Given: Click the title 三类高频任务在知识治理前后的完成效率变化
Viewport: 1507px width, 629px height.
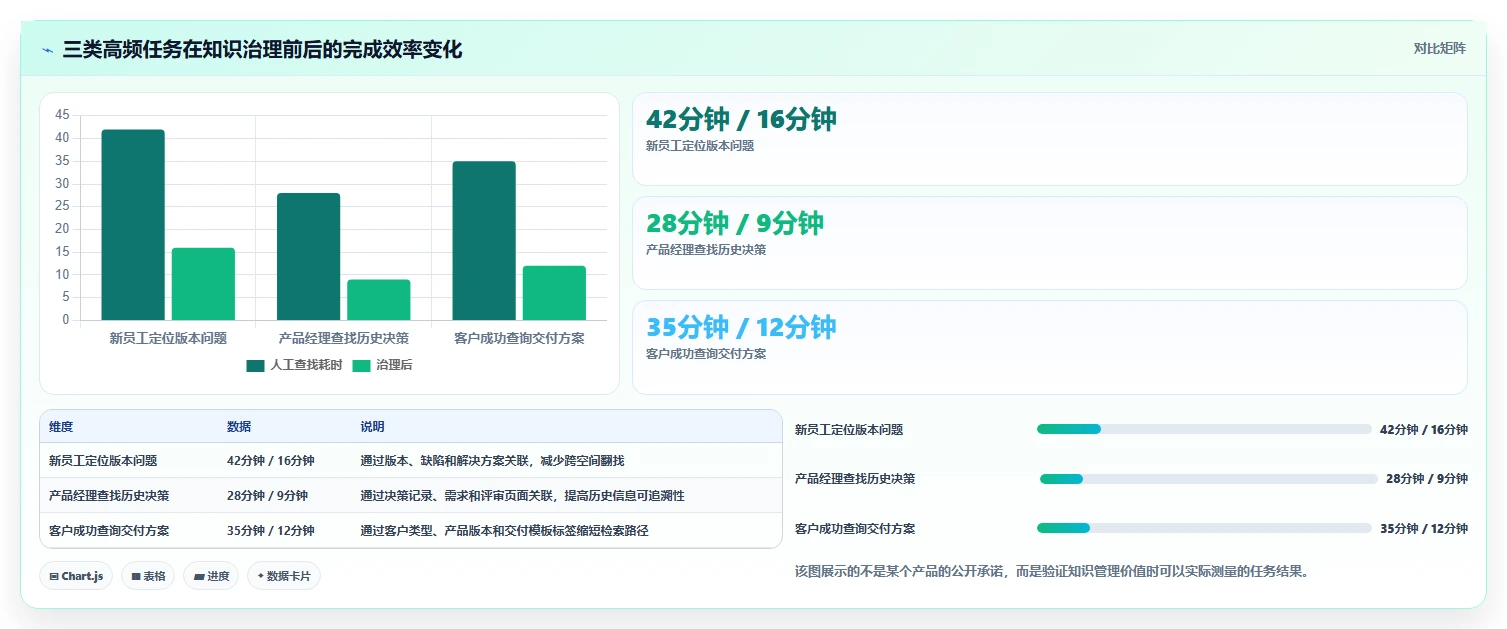Looking at the screenshot, I should point(262,50).
